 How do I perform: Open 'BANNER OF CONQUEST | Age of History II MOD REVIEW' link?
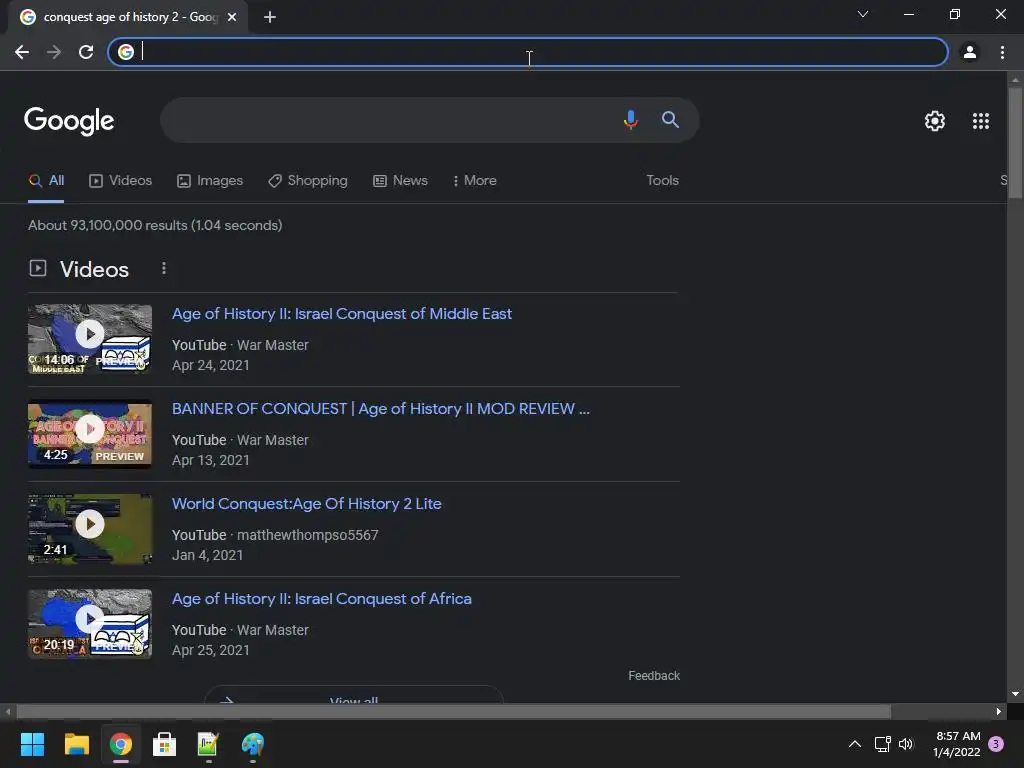(381, 409)
